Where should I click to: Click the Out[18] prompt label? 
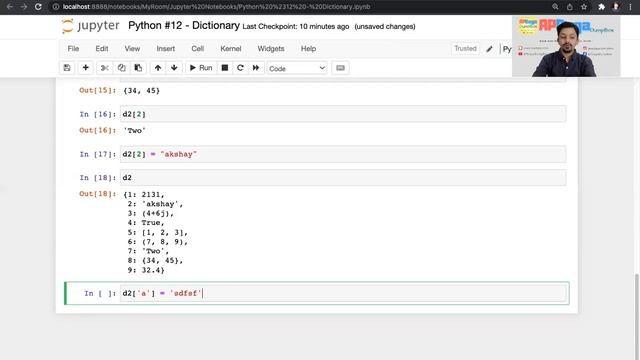point(98,194)
